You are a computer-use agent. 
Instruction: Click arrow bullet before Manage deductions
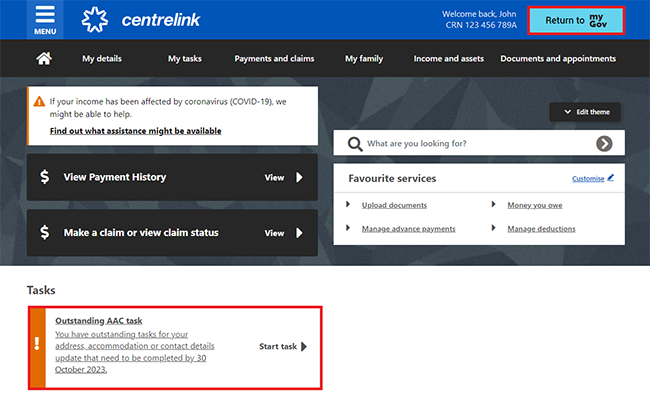[x=493, y=228]
